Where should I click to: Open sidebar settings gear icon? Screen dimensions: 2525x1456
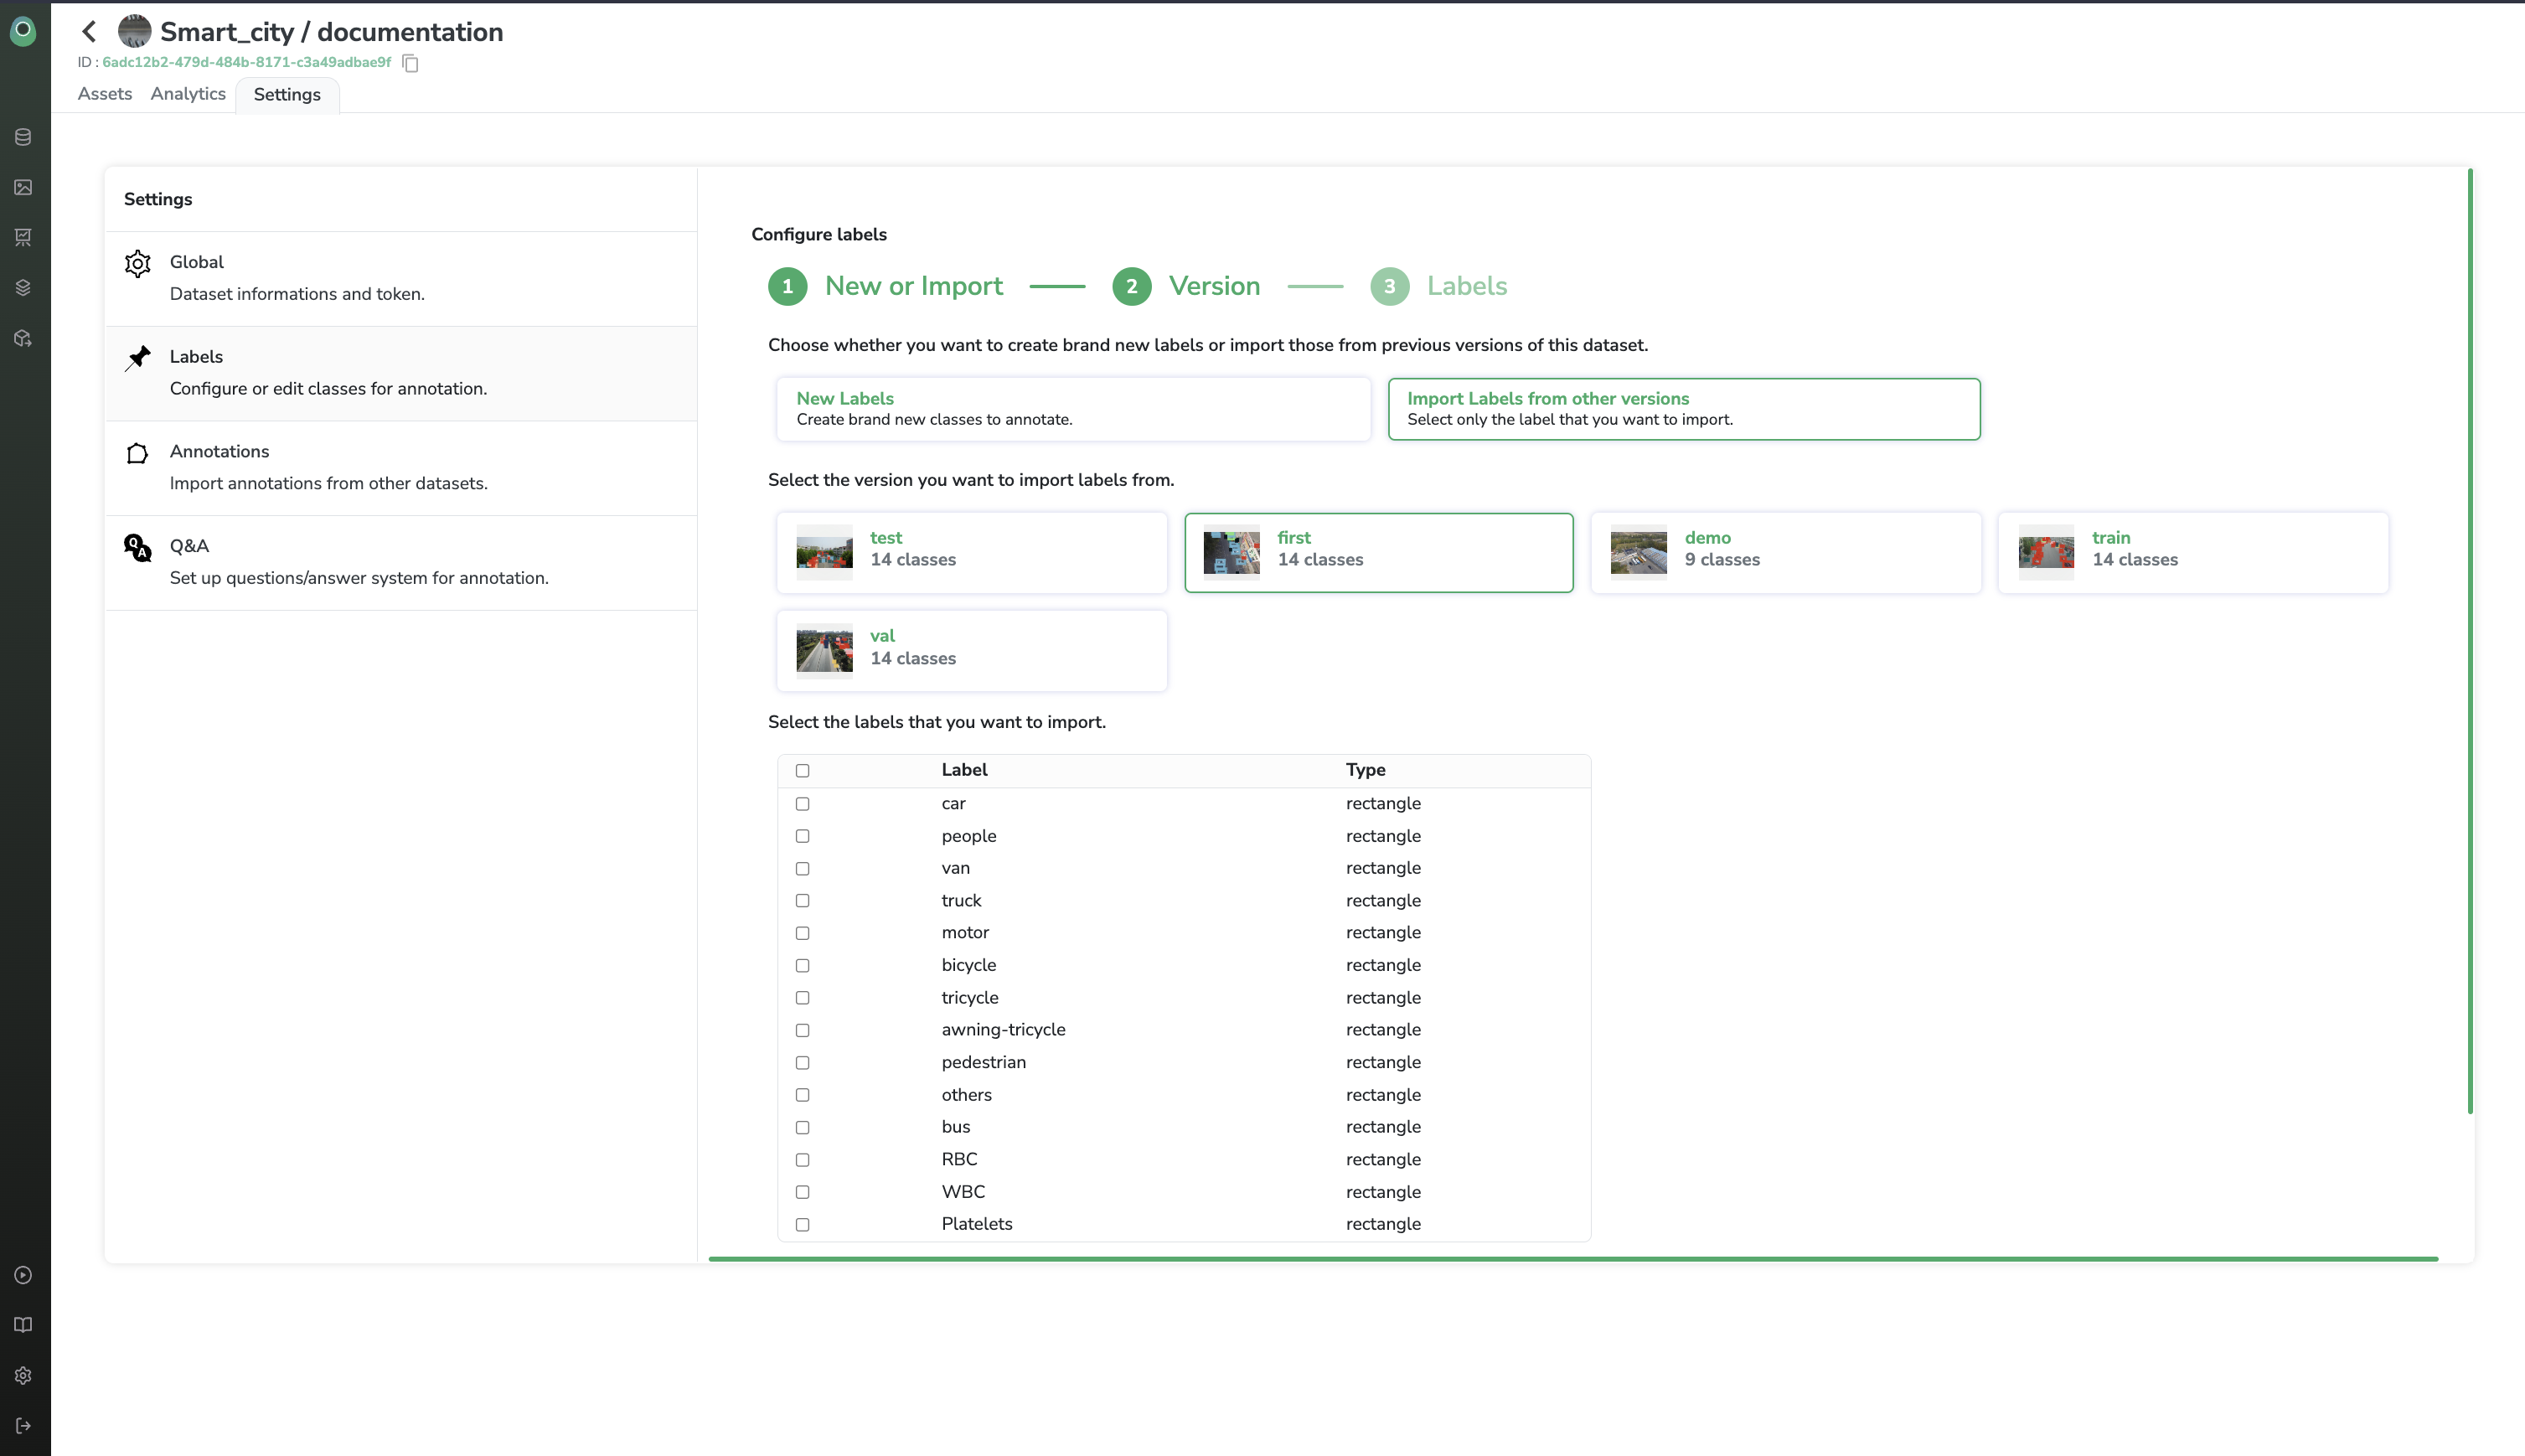coord(24,1375)
